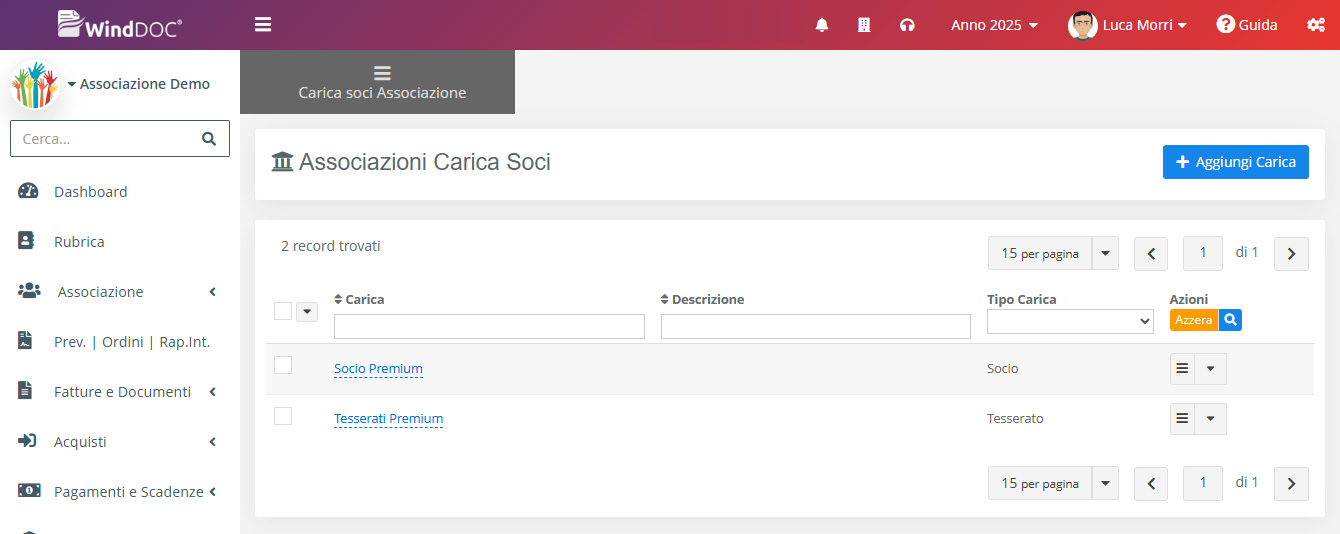
Task: Open Prev. | Ordini | Rap.Int. menu
Action: click(132, 341)
